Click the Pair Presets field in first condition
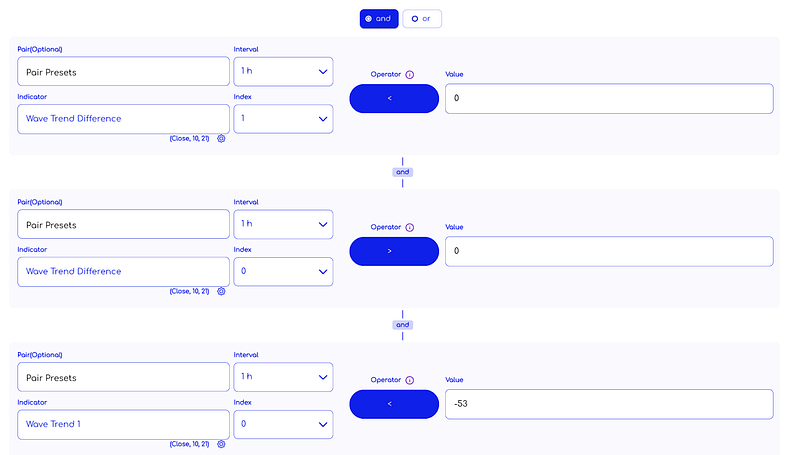Image resolution: width=800 pixels, height=455 pixels. pyautogui.click(x=123, y=71)
